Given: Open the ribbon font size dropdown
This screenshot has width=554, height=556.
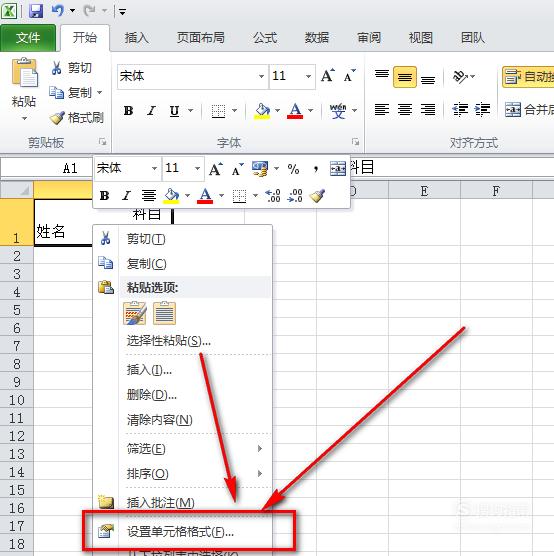Looking at the screenshot, I should 308,76.
